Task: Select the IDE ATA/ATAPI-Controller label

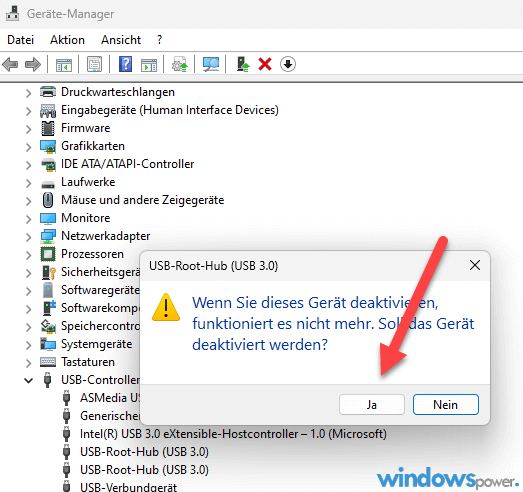Action: tap(127, 164)
